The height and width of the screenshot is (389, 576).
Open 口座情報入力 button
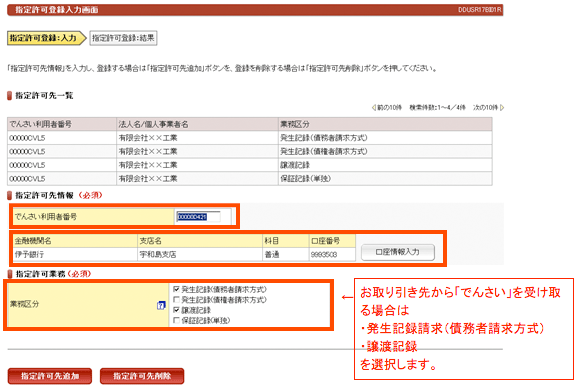pyautogui.click(x=398, y=252)
